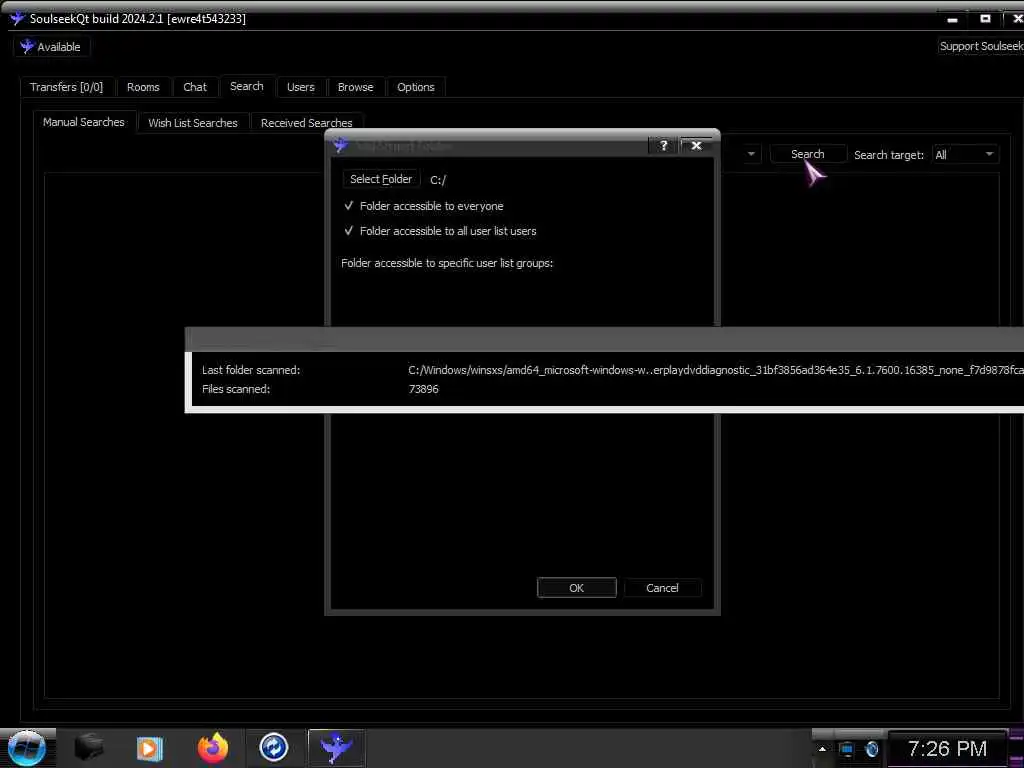Open the media player taskbar icon

[150, 748]
